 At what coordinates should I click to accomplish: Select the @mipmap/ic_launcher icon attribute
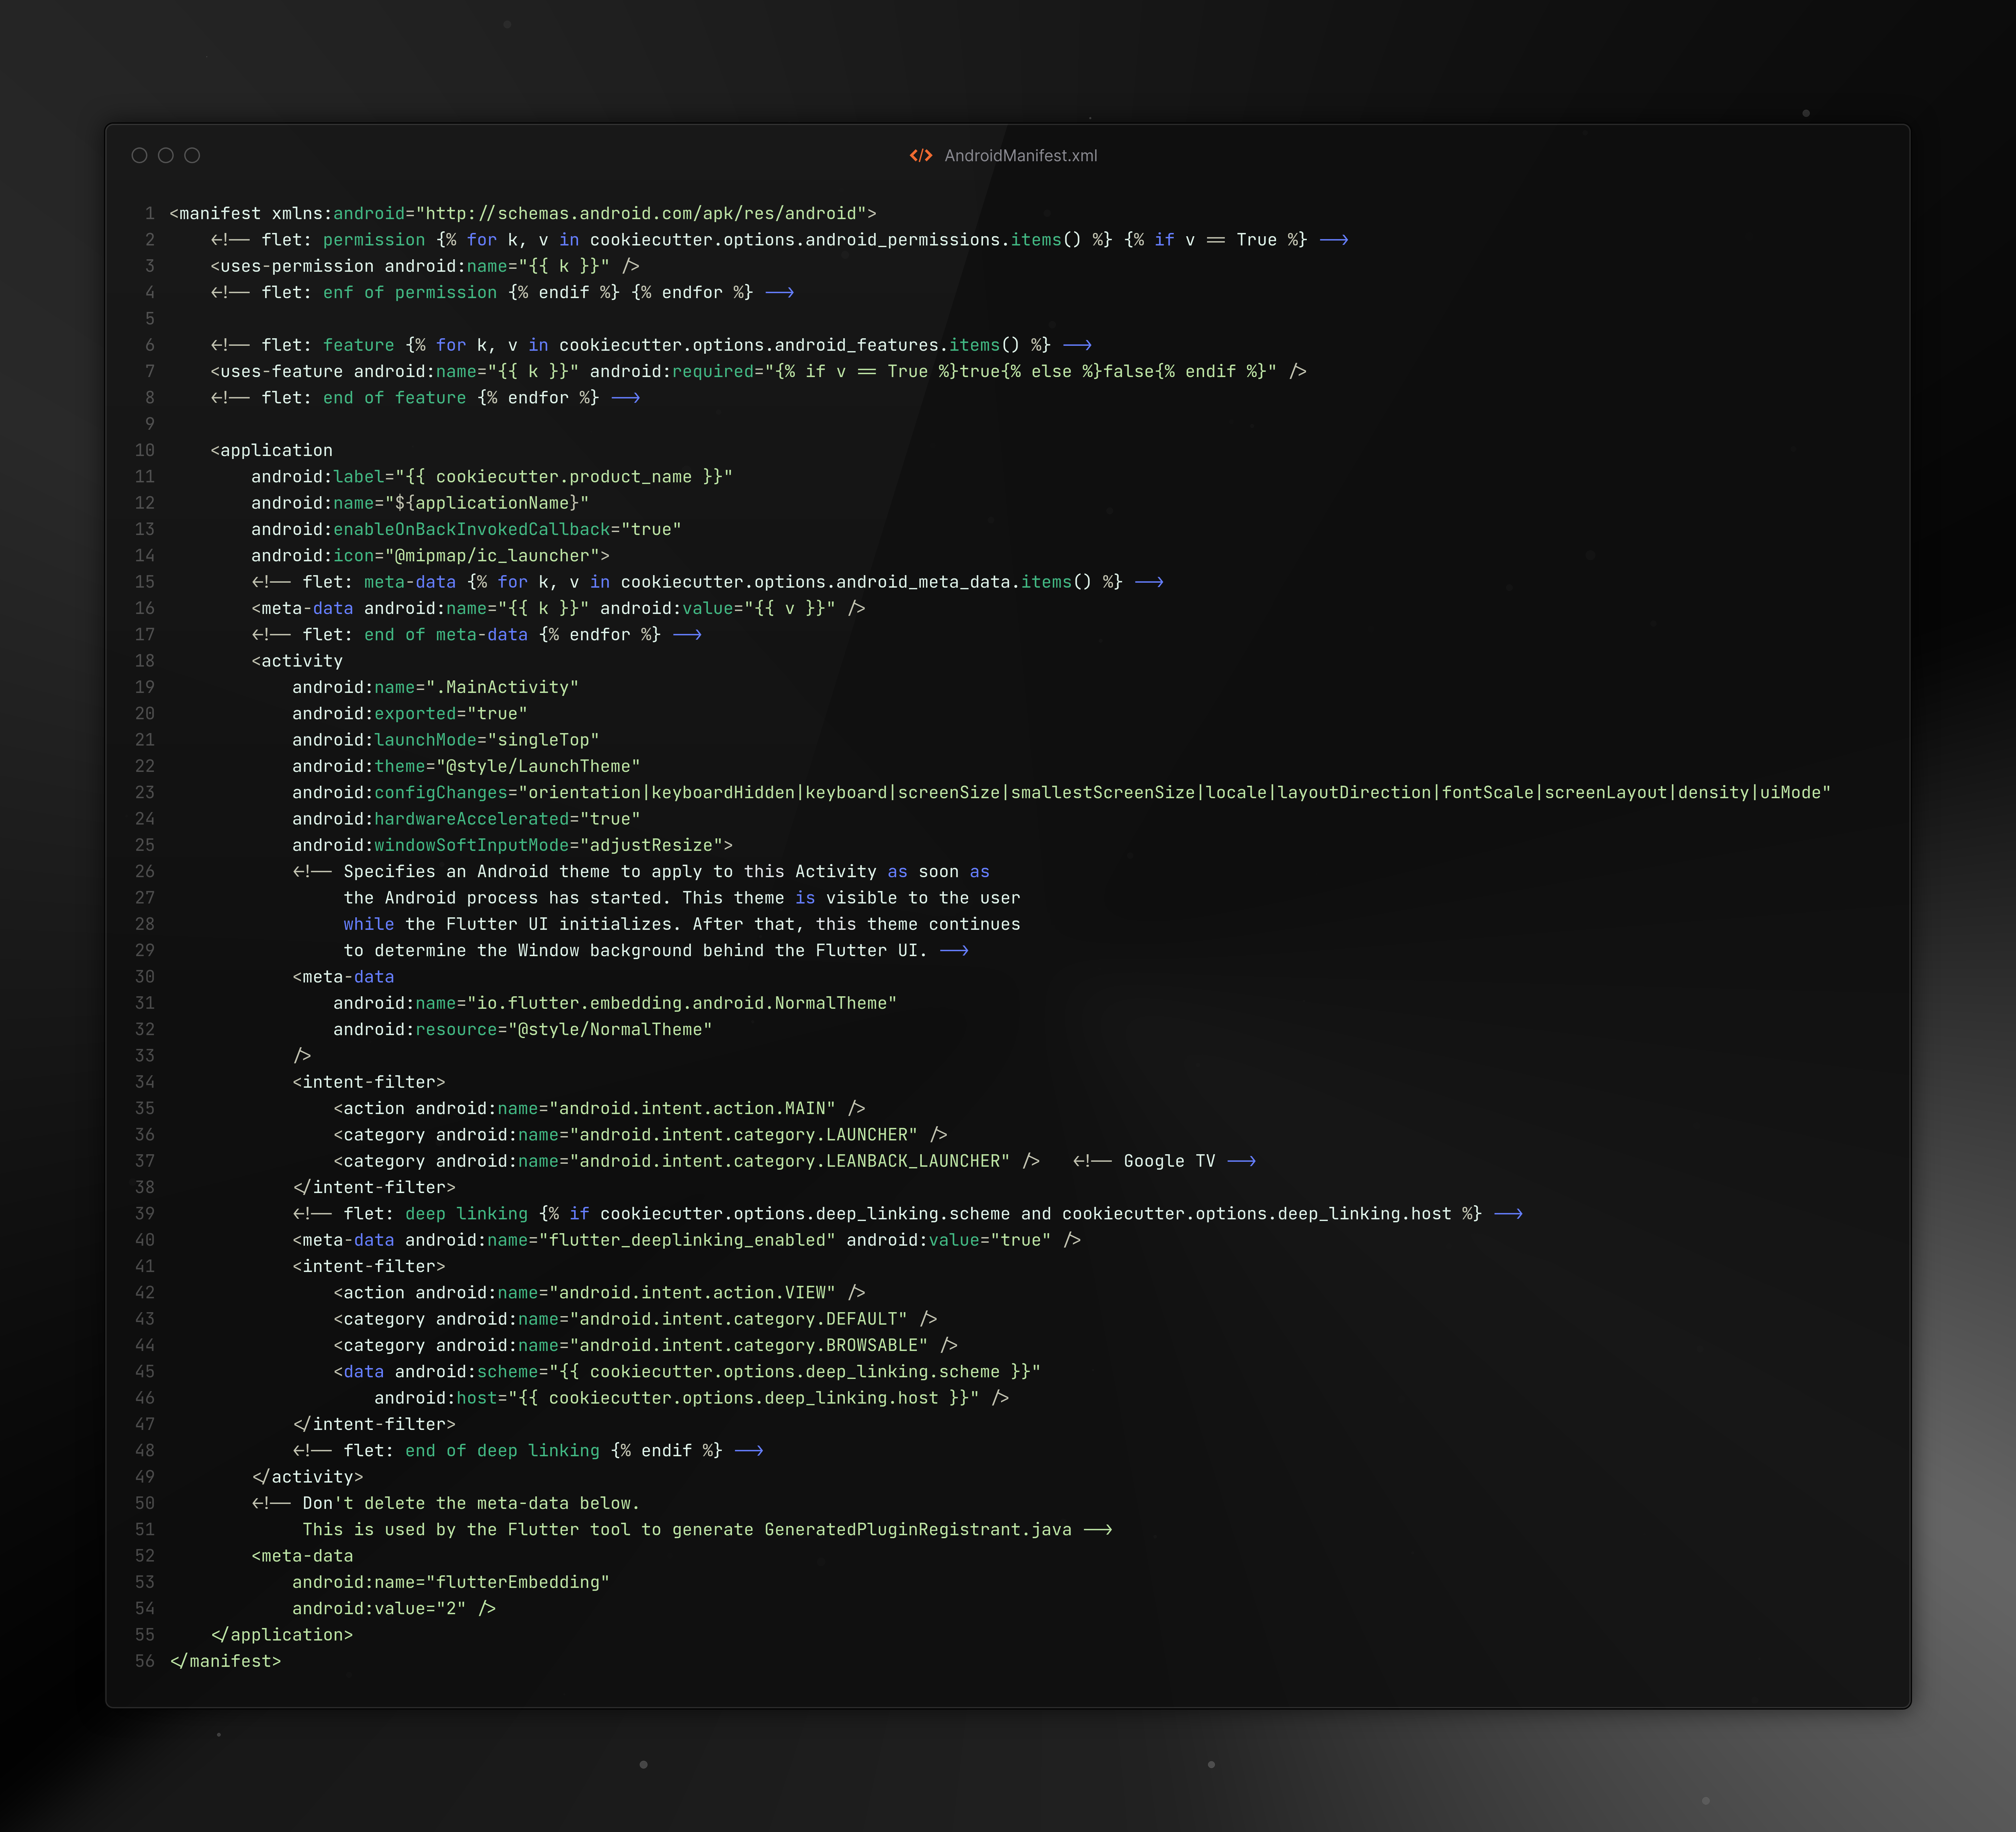pyautogui.click(x=497, y=555)
